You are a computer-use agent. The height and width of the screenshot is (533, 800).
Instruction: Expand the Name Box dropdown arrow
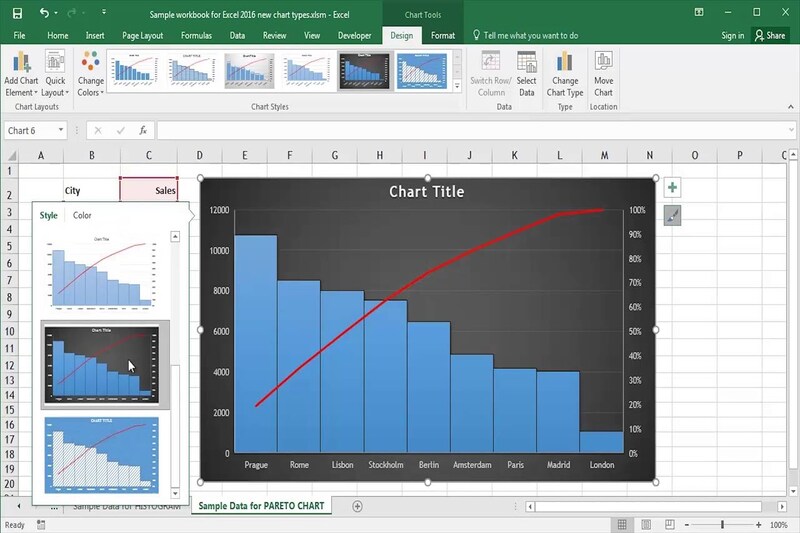click(x=61, y=130)
